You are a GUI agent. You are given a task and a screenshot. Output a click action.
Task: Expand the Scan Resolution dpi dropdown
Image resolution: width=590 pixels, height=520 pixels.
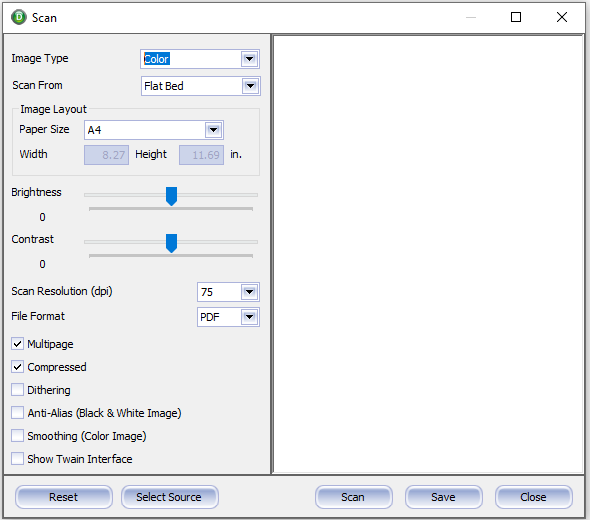[249, 292]
